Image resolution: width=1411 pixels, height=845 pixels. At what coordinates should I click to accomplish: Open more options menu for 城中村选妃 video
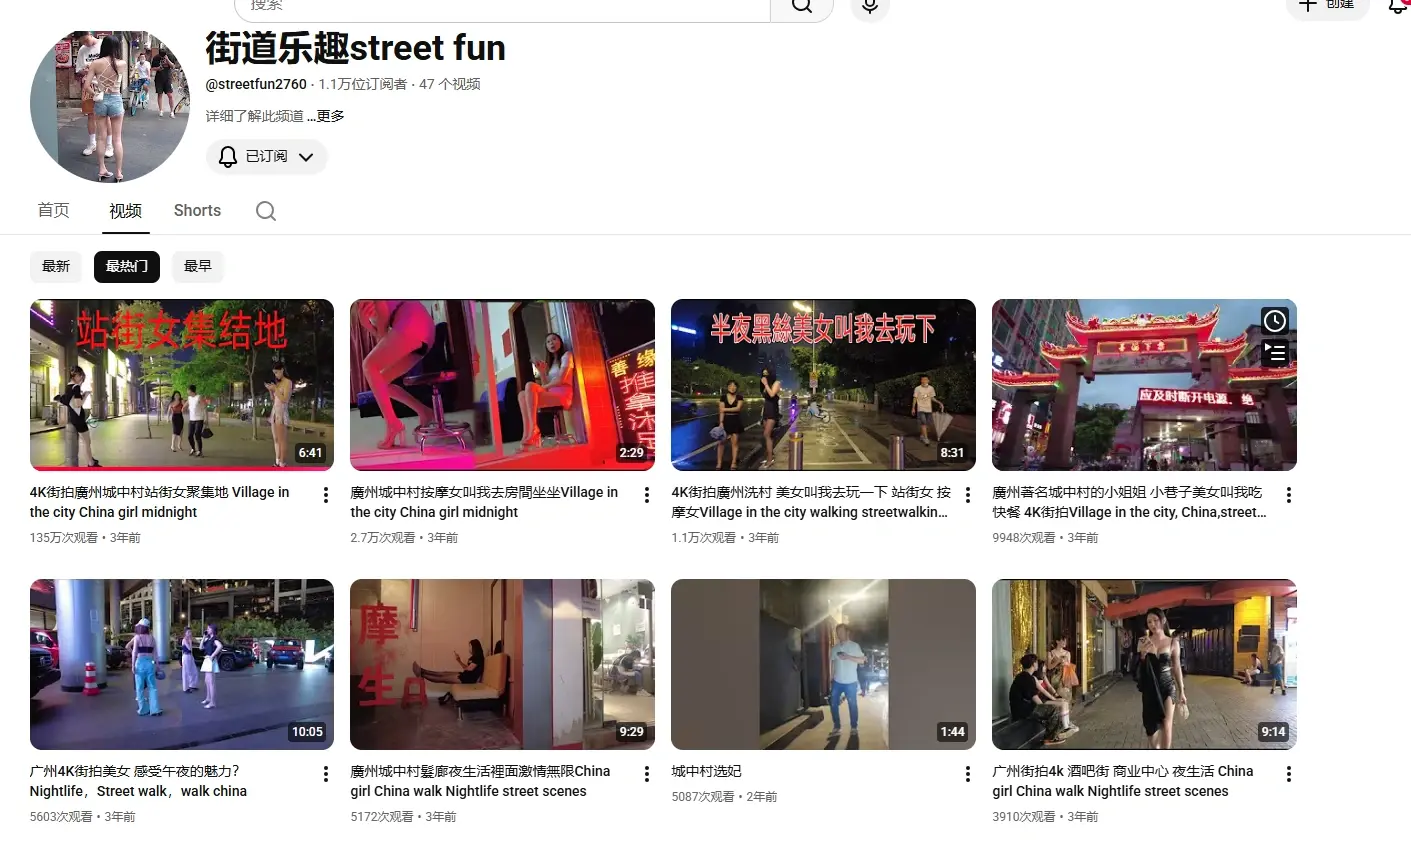point(968,774)
